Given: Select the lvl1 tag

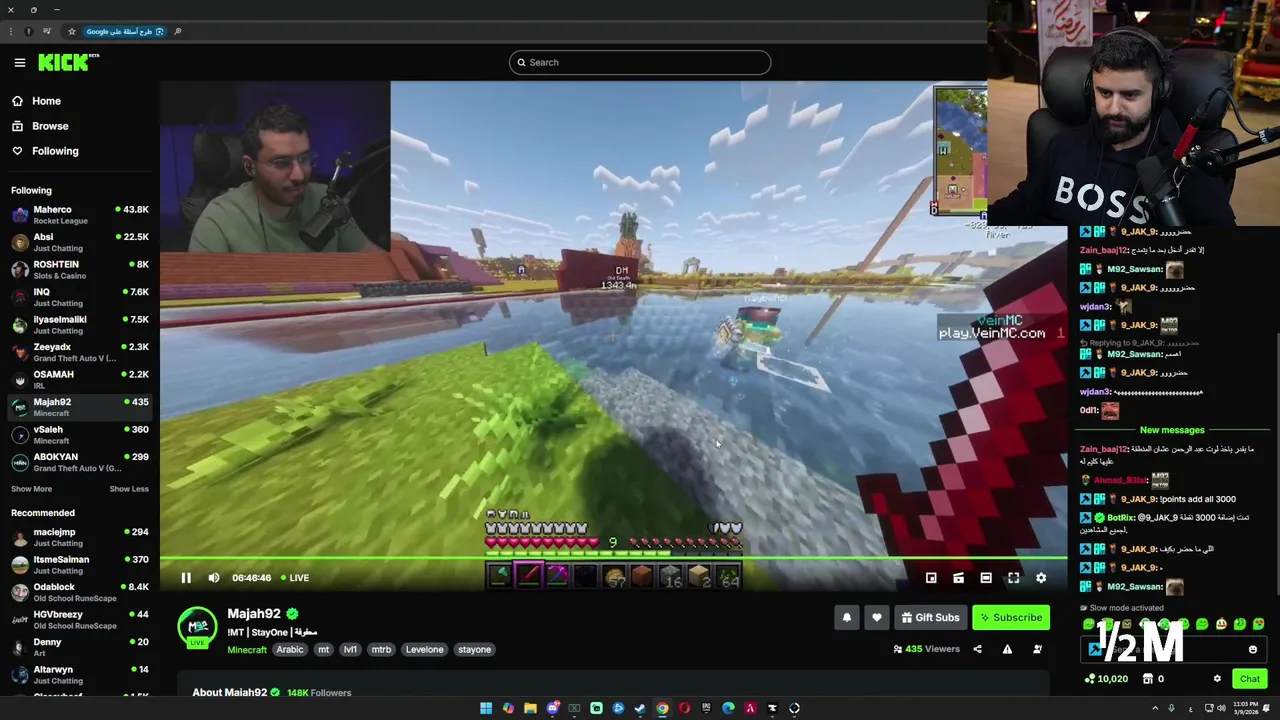Looking at the screenshot, I should (350, 650).
